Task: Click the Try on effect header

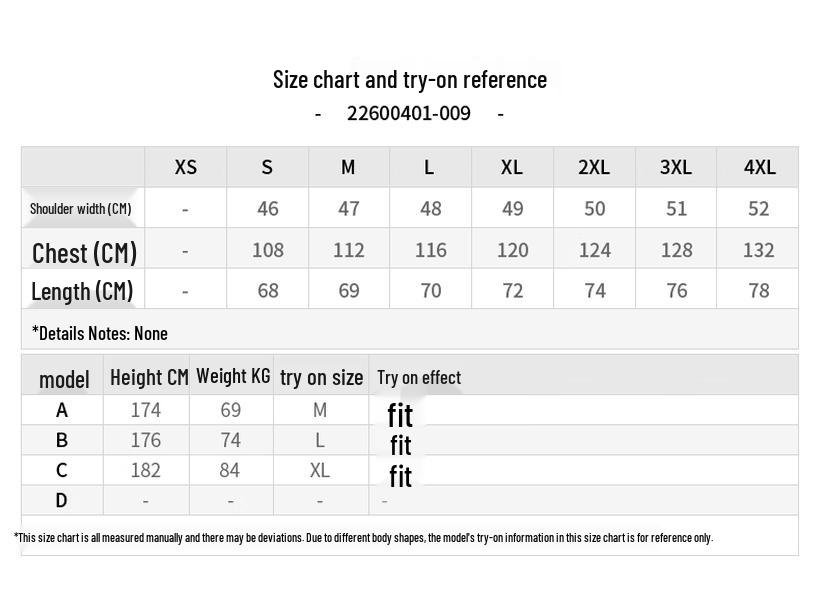Action: [419, 378]
